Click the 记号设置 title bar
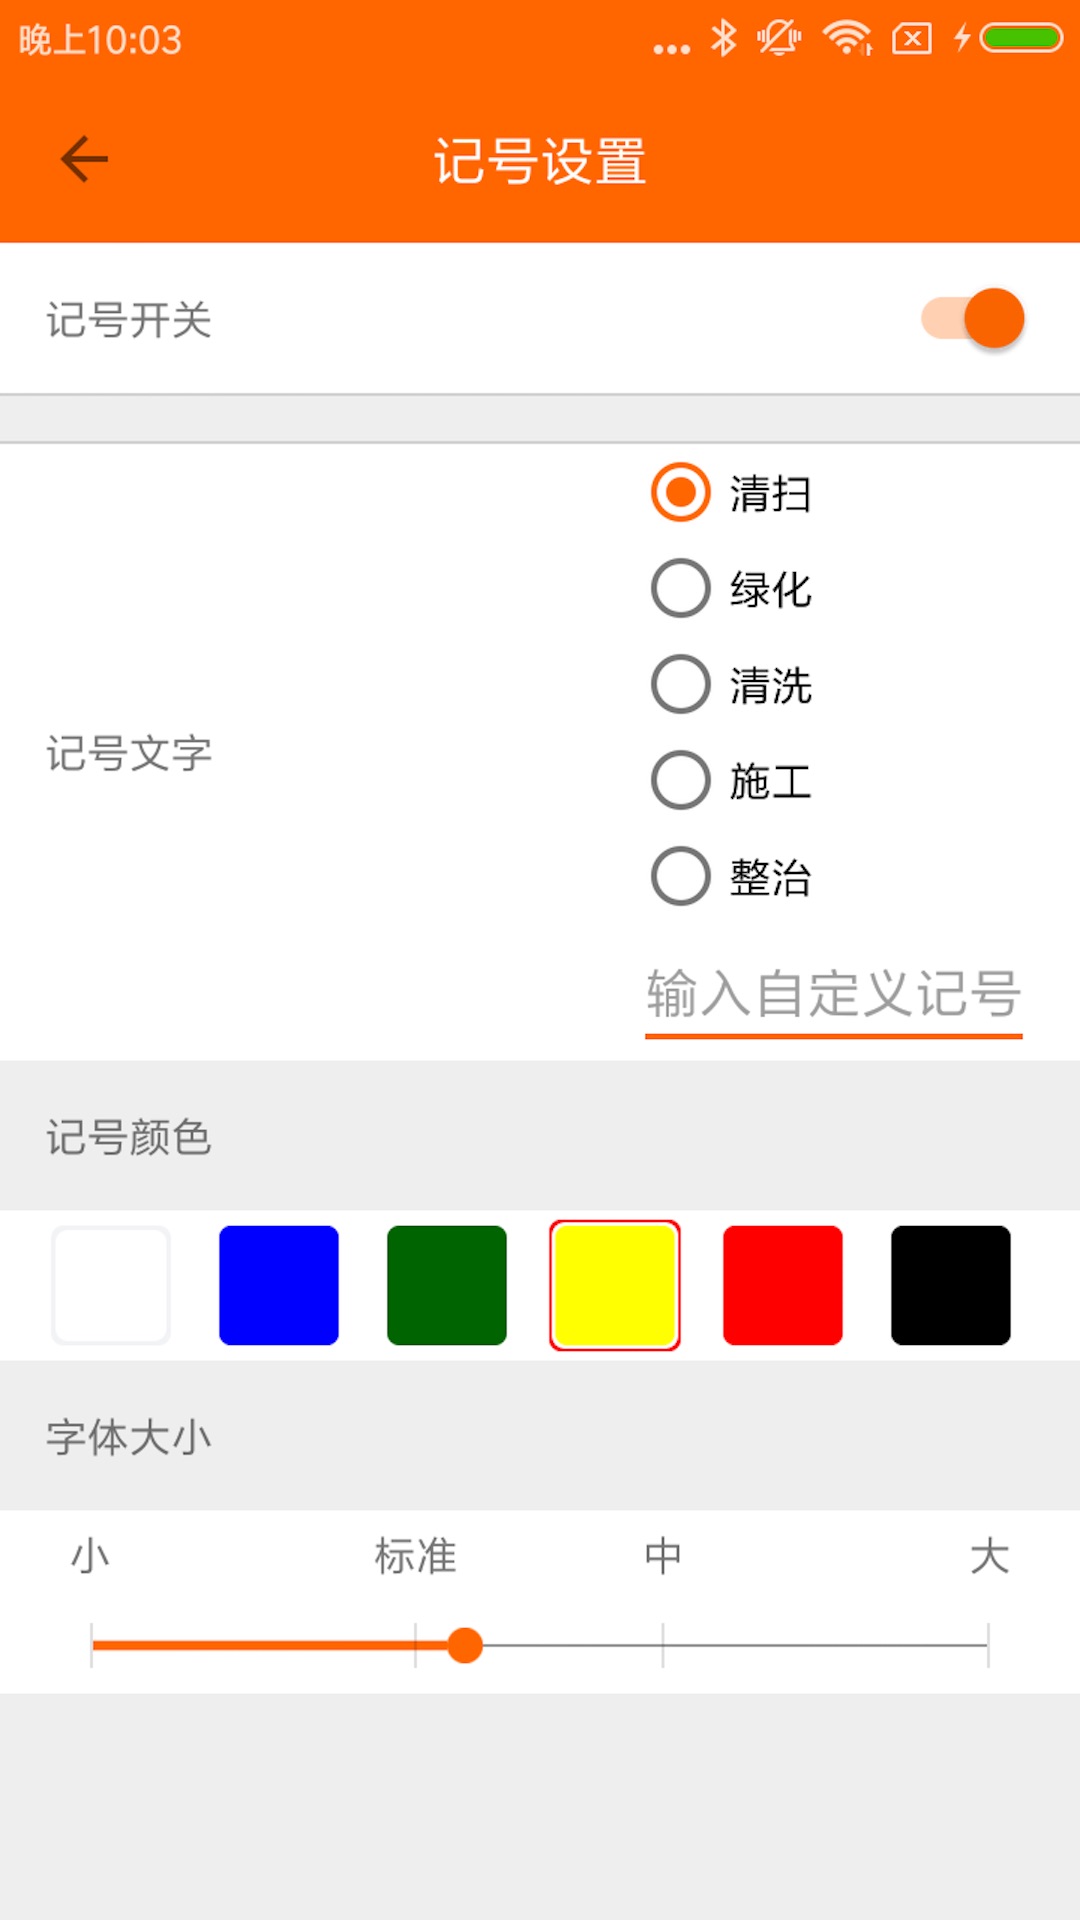Viewport: 1080px width, 1920px height. tap(540, 160)
